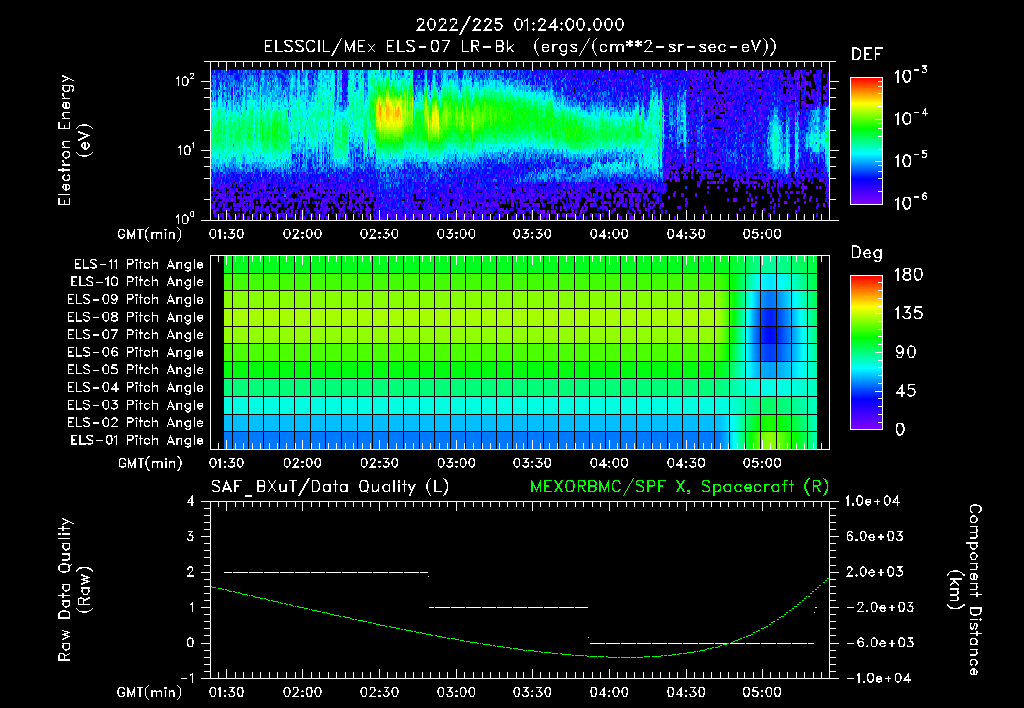Viewport: 1024px width, 708px height.
Task: Click the 90 degree scale value
Action: pos(906,352)
